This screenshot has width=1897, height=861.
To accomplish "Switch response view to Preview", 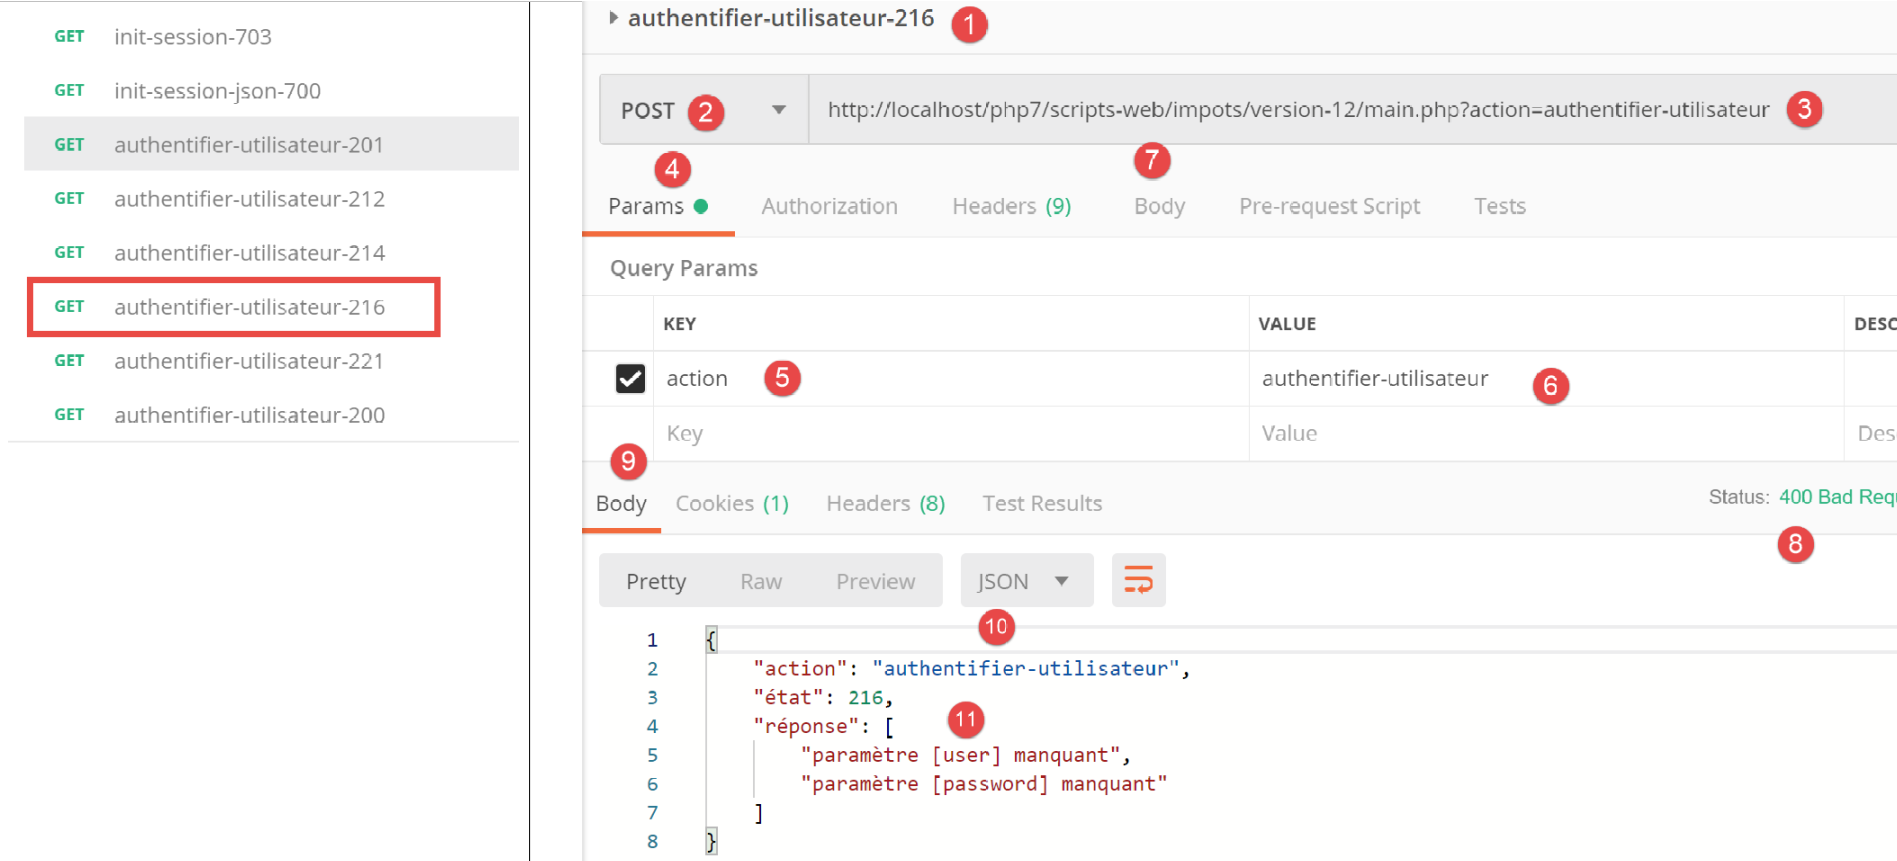I will click(875, 581).
